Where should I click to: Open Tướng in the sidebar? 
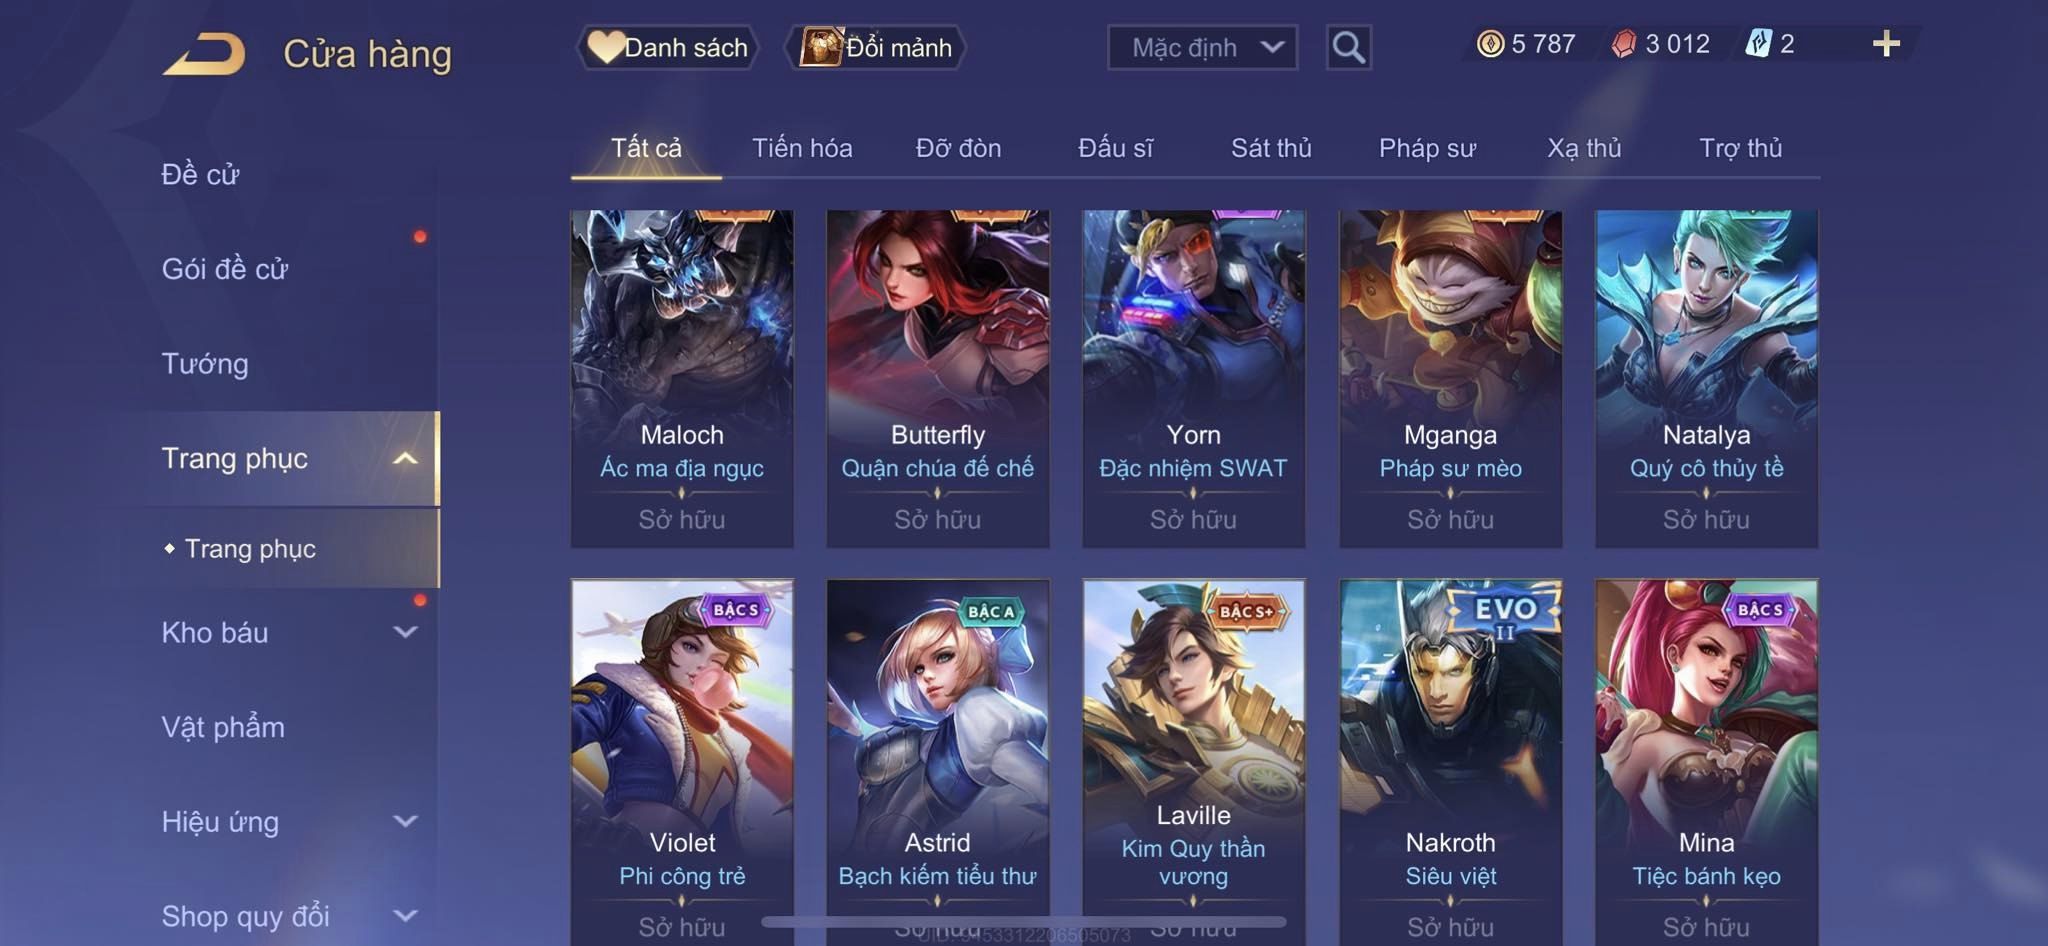pyautogui.click(x=205, y=364)
